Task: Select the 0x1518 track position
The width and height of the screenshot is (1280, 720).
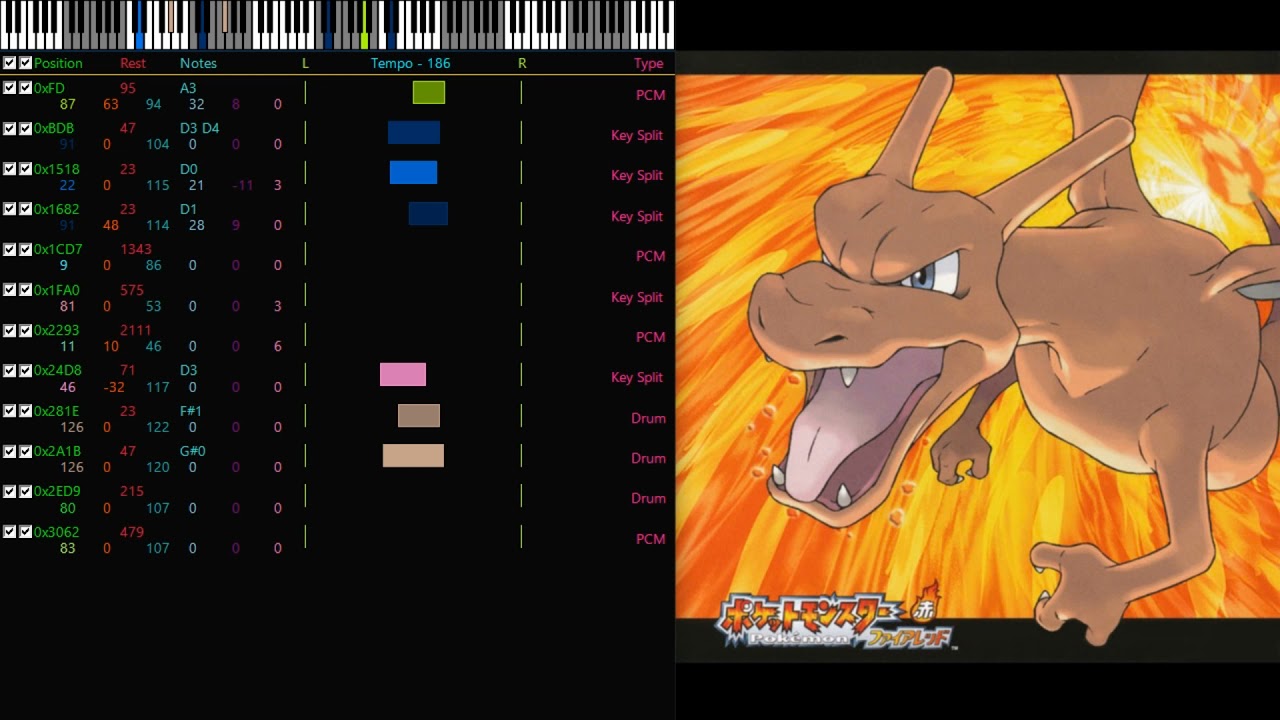Action: coord(57,169)
